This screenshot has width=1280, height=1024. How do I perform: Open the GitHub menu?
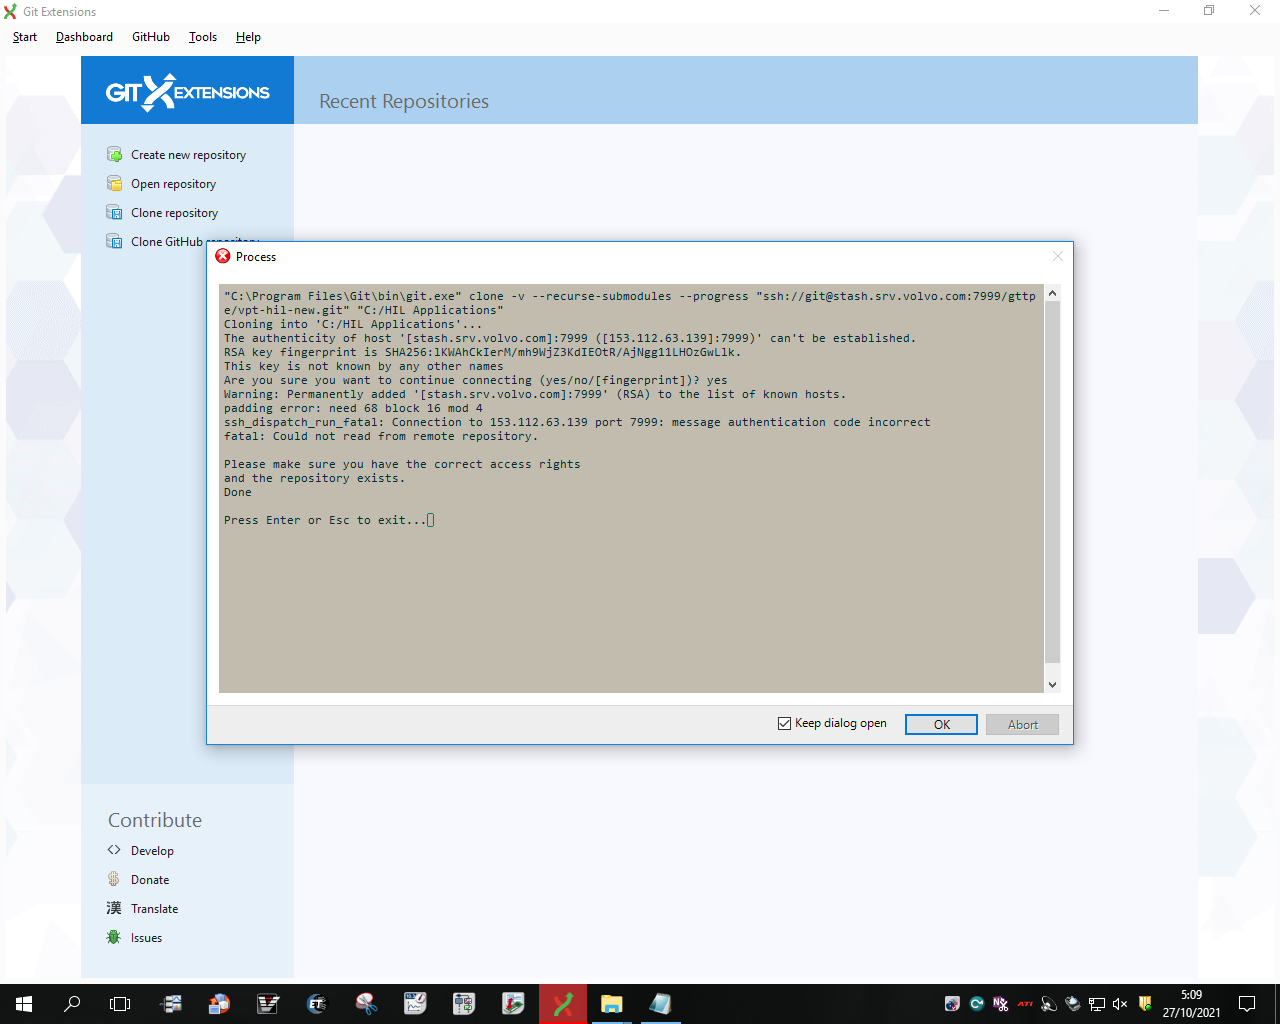click(x=150, y=37)
